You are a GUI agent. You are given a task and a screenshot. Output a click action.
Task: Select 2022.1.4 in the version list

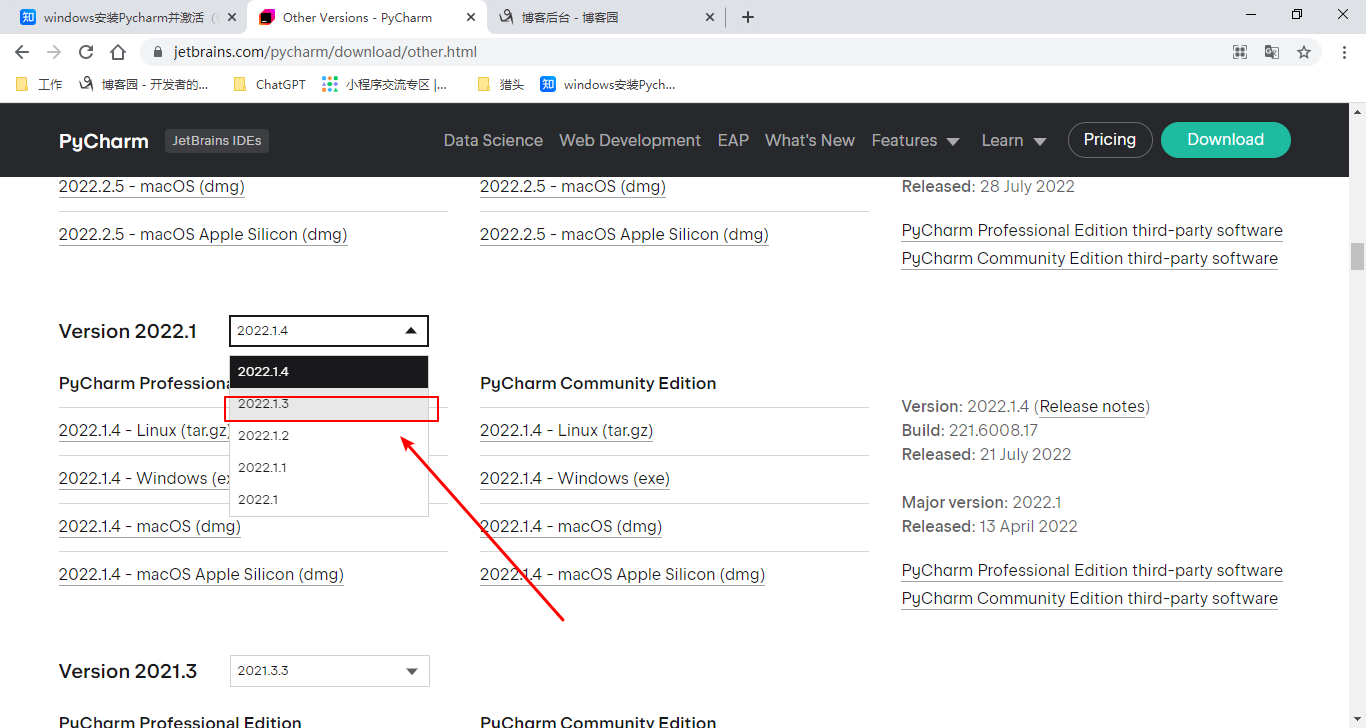coord(329,372)
